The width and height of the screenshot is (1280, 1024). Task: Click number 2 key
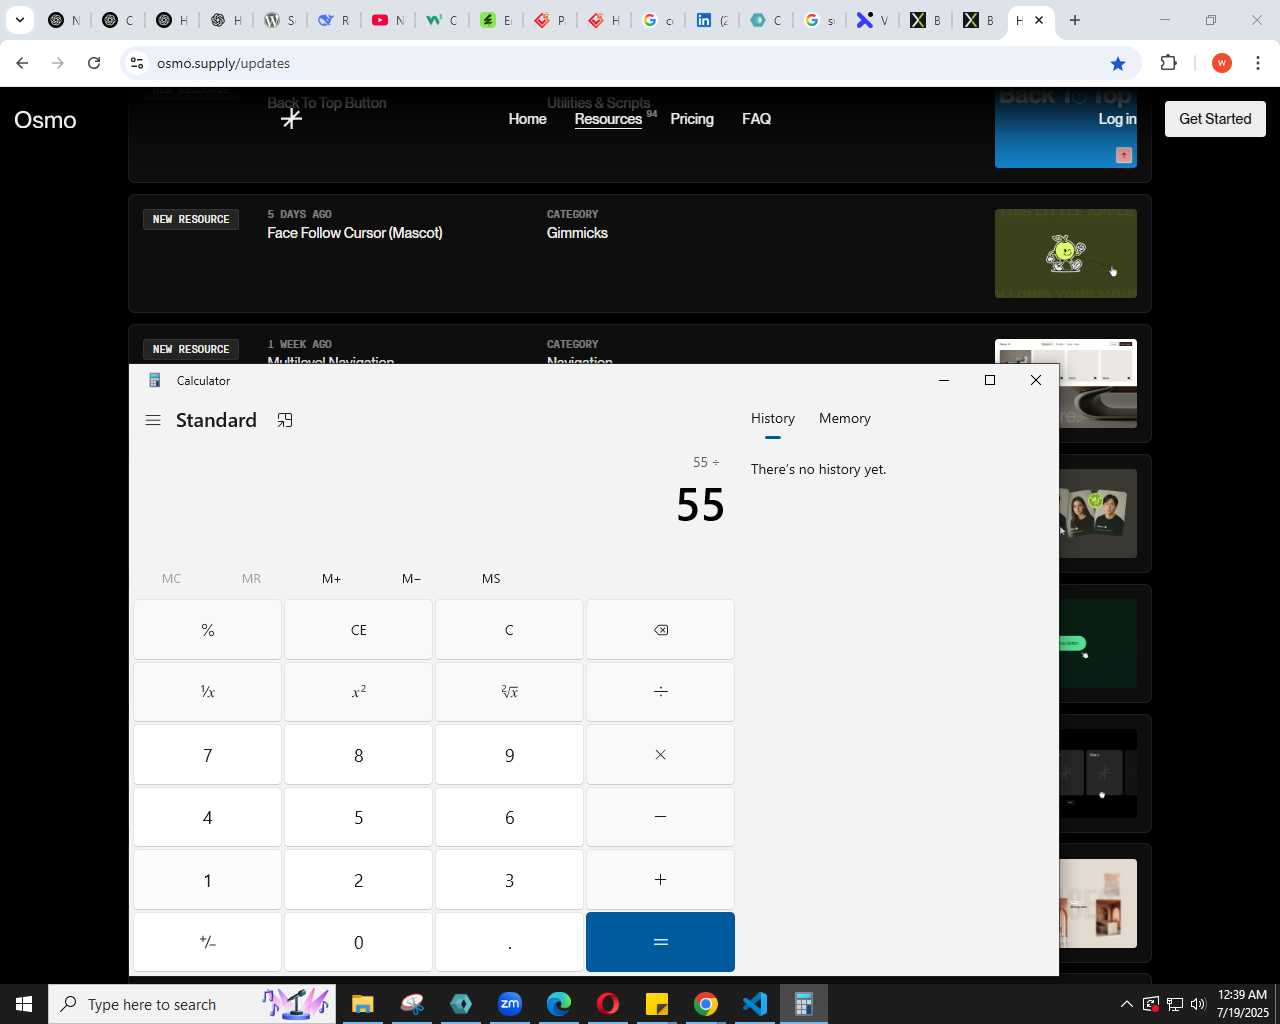pos(359,880)
